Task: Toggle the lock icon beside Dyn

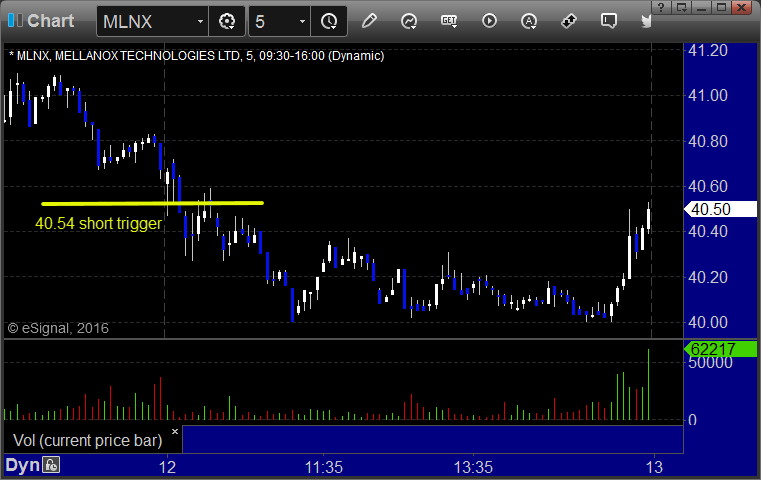Action: tap(51, 465)
